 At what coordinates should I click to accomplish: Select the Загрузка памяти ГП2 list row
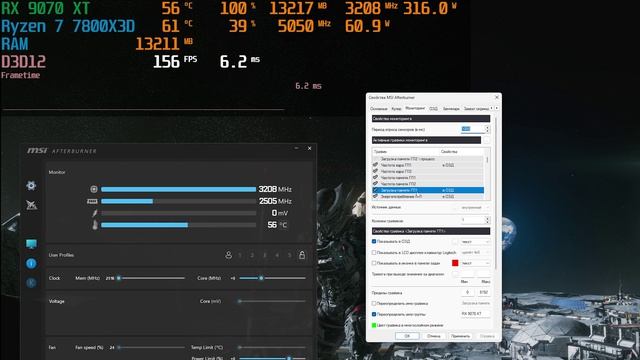[428, 159]
